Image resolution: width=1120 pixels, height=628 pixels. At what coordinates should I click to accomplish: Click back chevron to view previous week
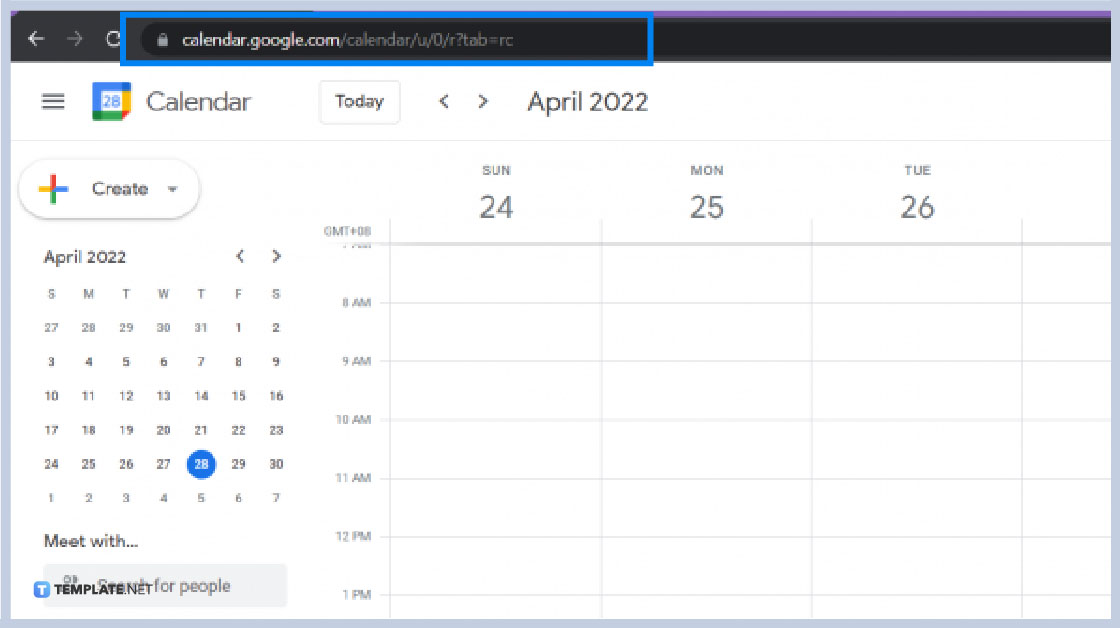(x=445, y=101)
